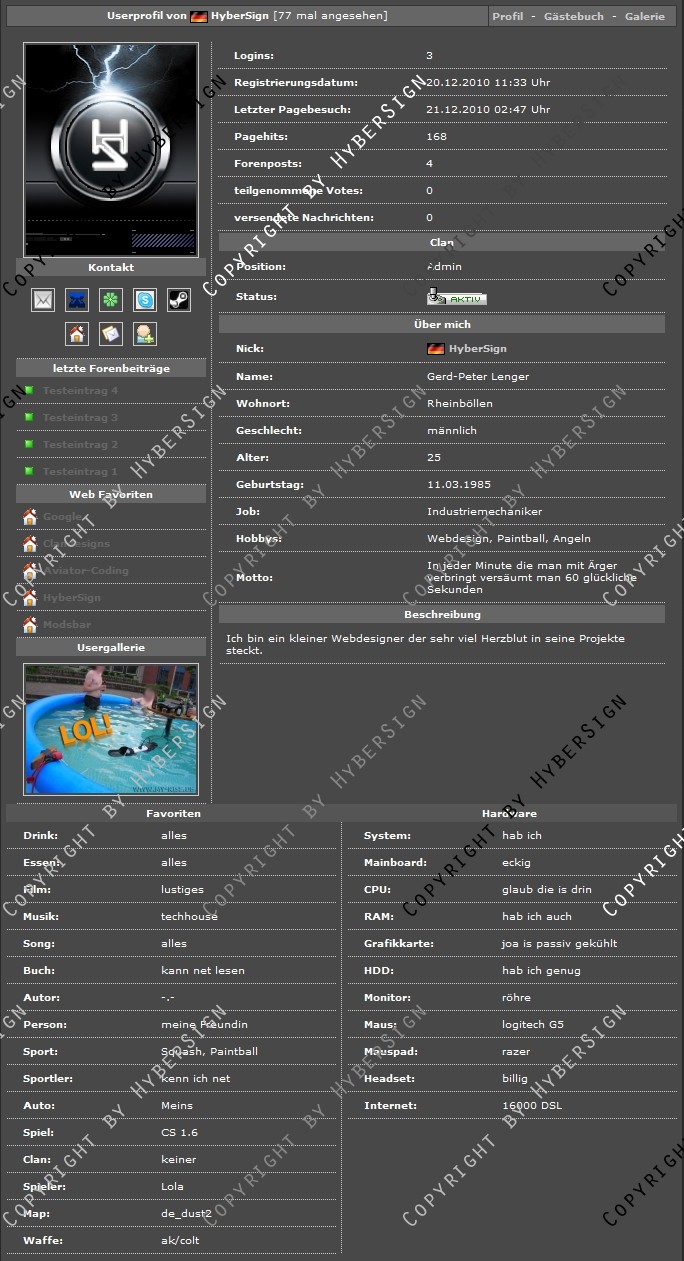
Task: Open forum post Testeintrag 4
Action: pyautogui.click(x=80, y=391)
